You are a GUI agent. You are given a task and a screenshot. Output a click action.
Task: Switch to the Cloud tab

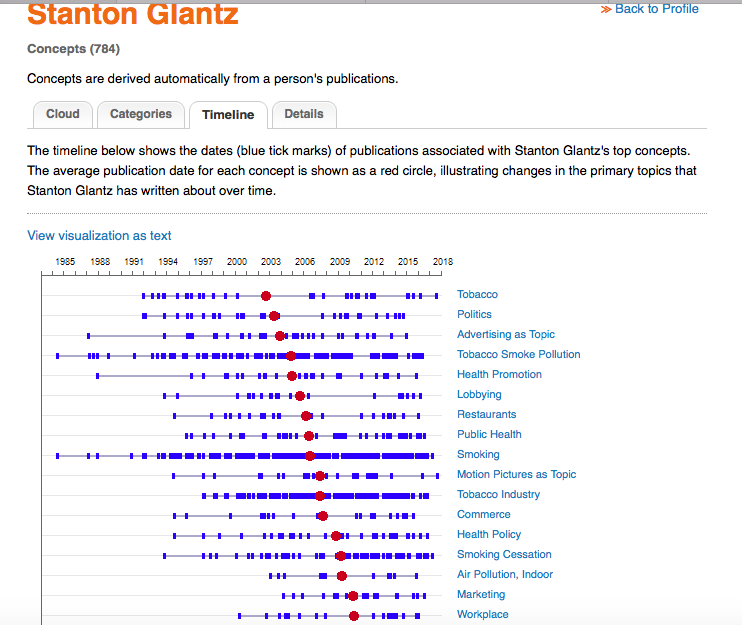point(62,115)
